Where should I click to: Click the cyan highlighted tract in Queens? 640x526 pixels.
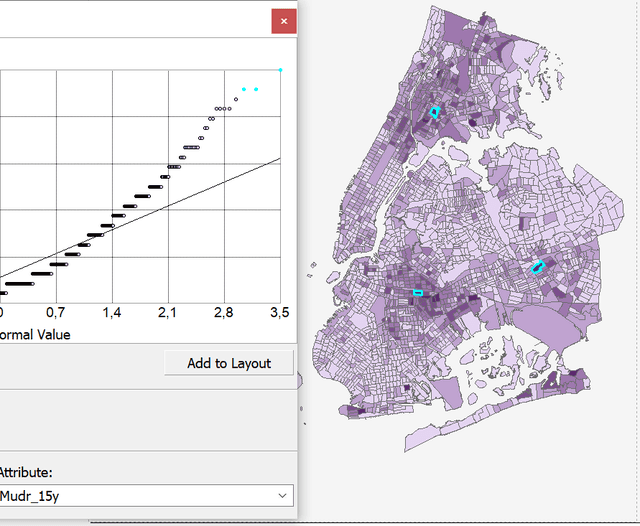tap(538, 267)
